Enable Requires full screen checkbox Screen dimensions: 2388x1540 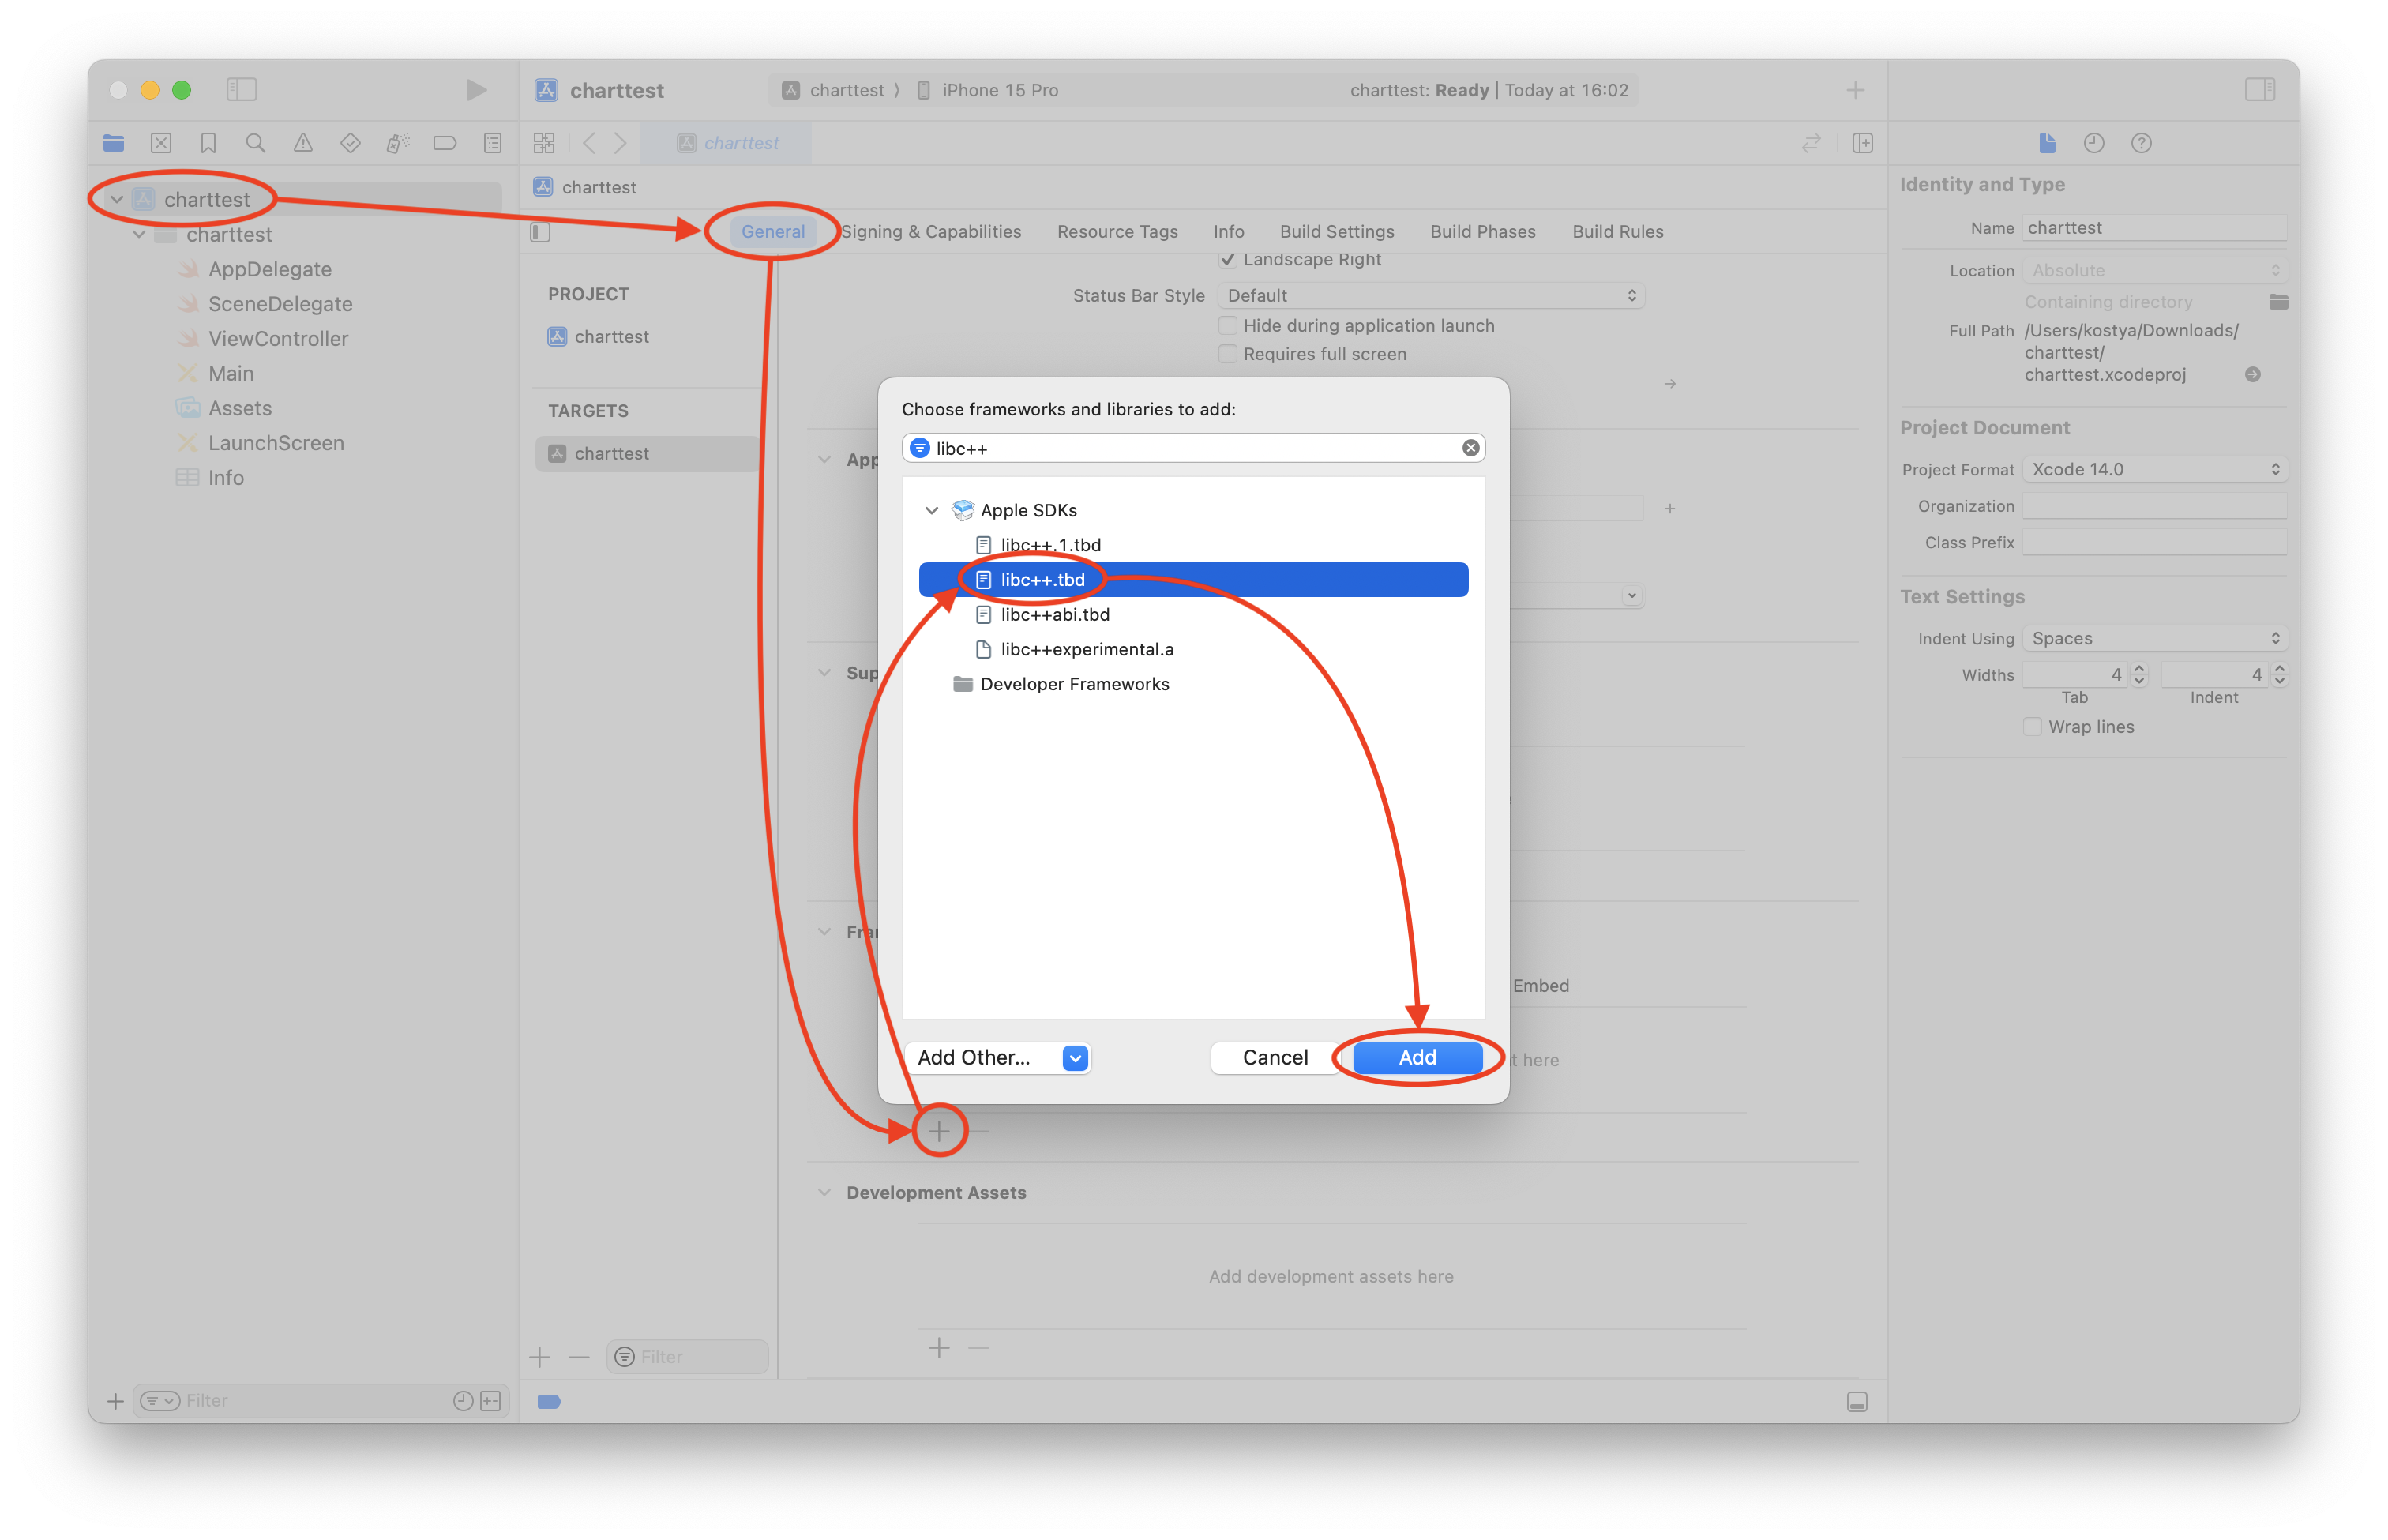tap(1227, 354)
